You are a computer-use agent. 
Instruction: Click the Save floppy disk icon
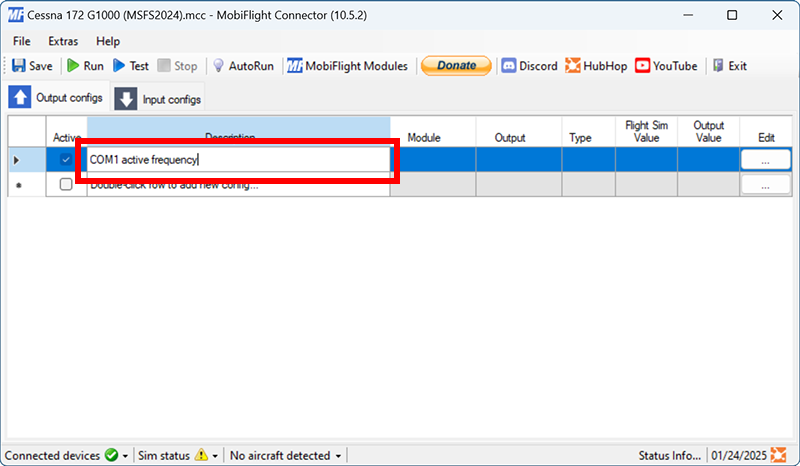pos(19,65)
